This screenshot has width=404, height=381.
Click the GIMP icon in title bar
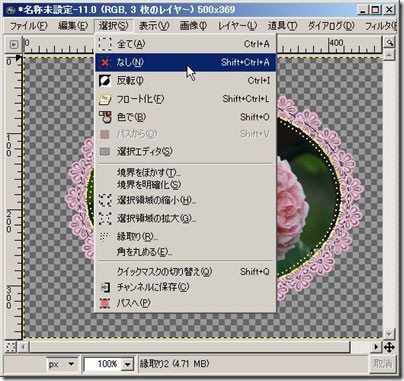tap(11, 10)
